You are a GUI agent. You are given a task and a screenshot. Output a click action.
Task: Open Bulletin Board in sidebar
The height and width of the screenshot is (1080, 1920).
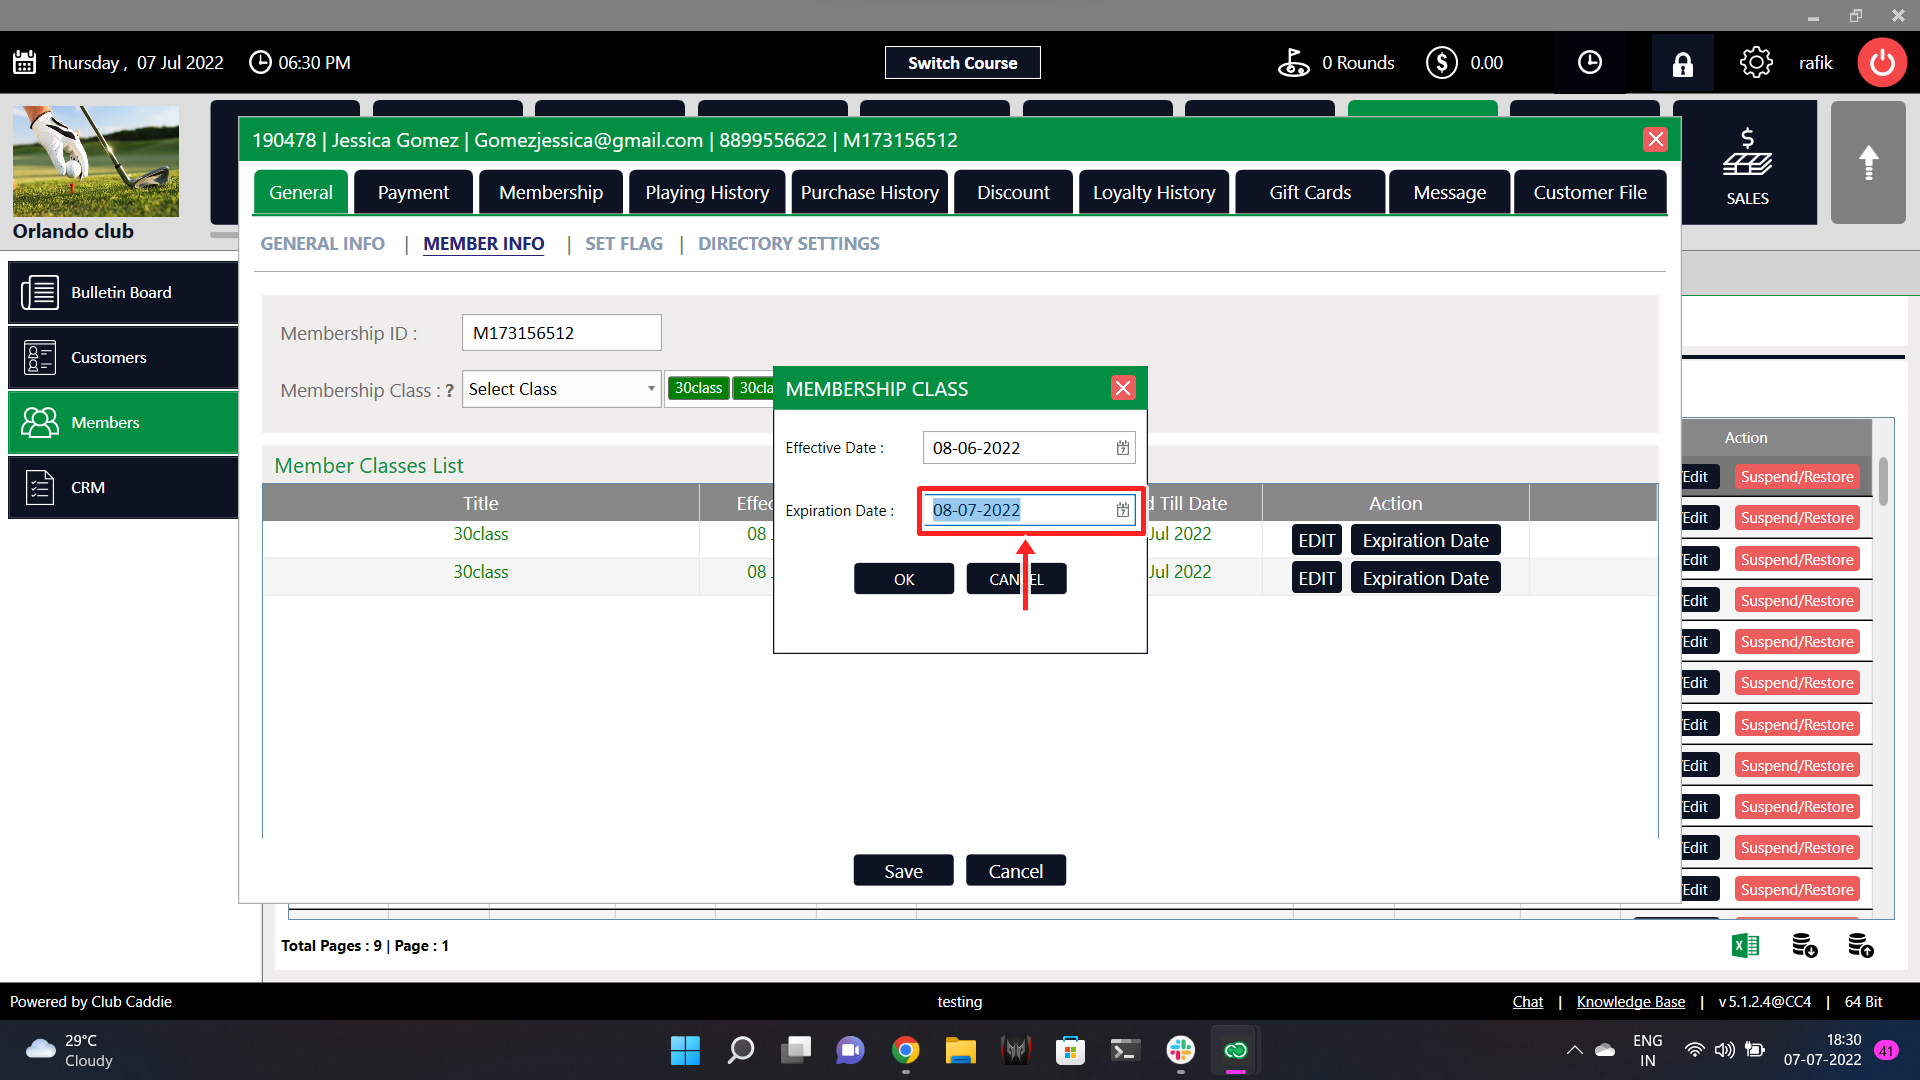pyautogui.click(x=123, y=292)
